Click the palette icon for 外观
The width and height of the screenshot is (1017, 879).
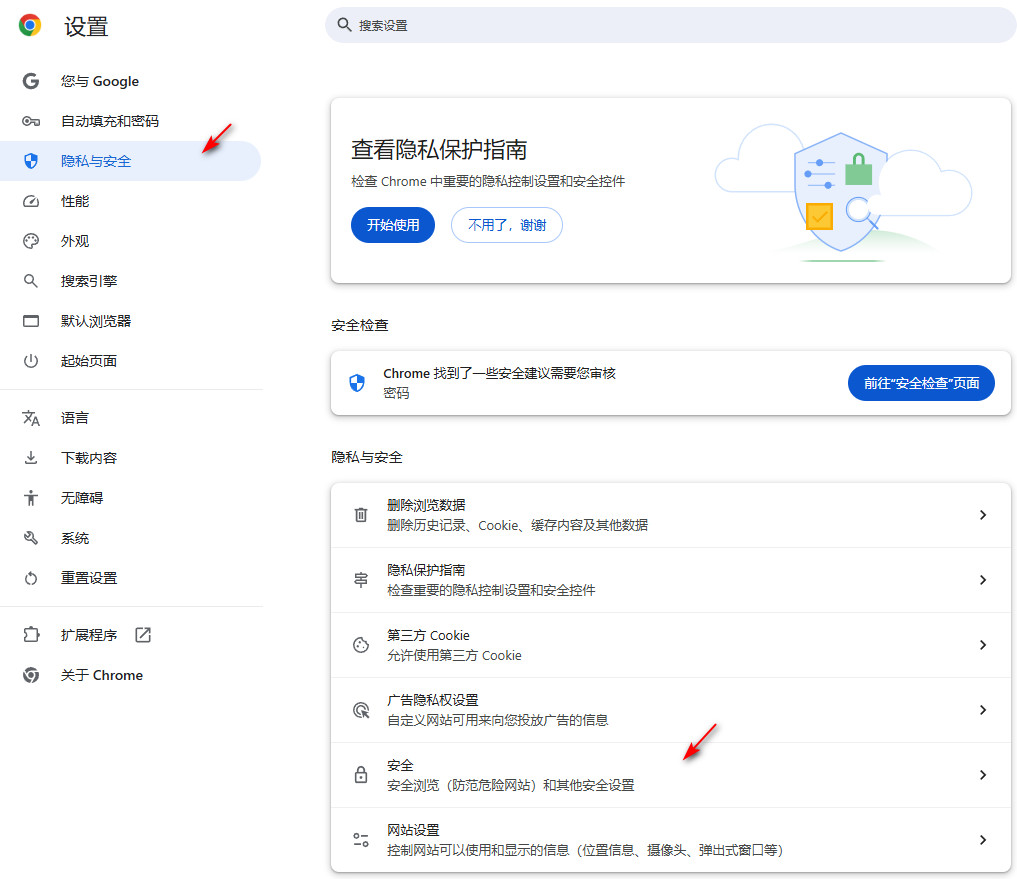click(x=30, y=241)
